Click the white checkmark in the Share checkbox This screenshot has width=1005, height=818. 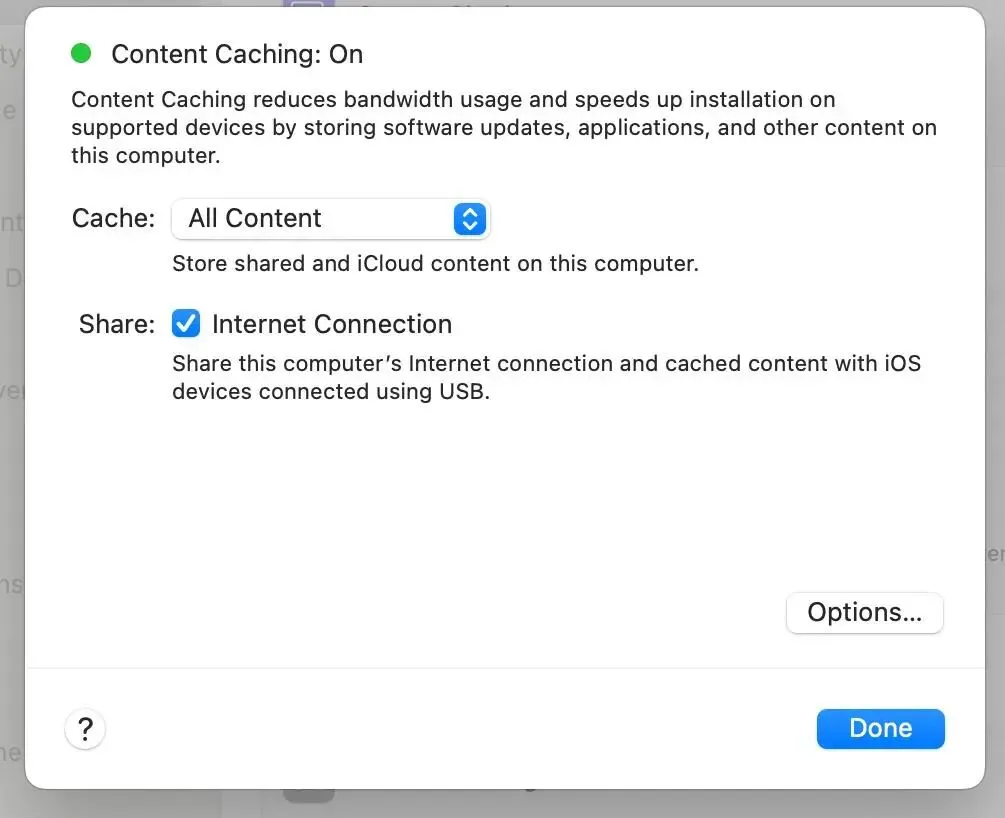pyautogui.click(x=186, y=324)
